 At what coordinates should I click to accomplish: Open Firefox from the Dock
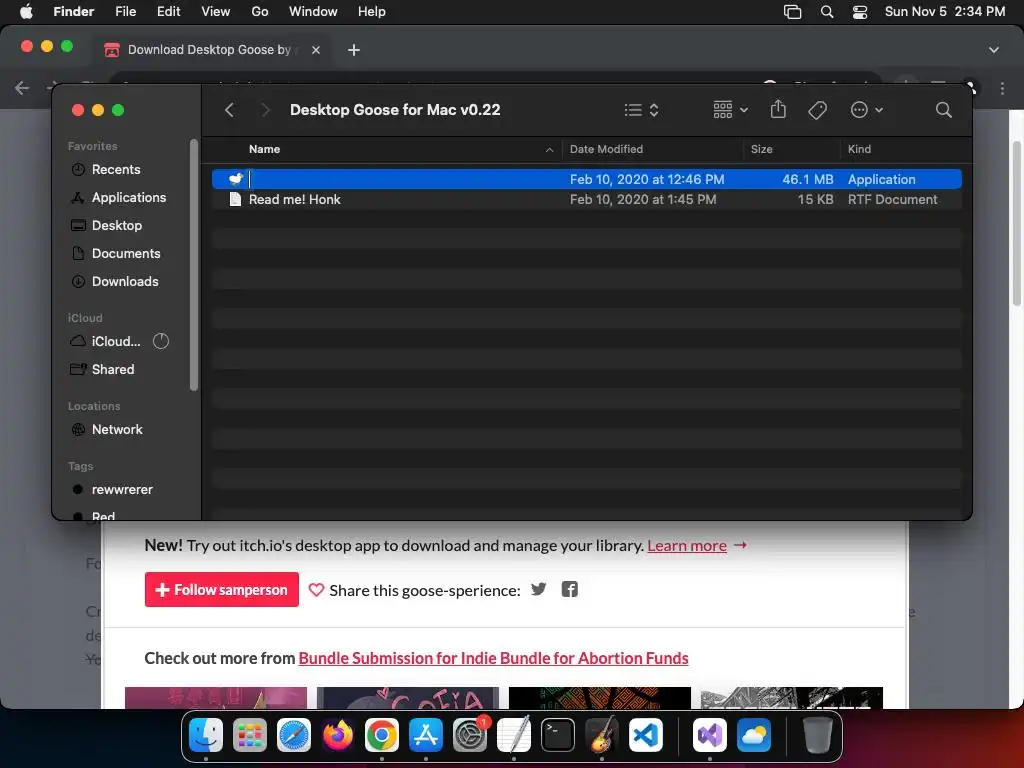pyautogui.click(x=338, y=735)
